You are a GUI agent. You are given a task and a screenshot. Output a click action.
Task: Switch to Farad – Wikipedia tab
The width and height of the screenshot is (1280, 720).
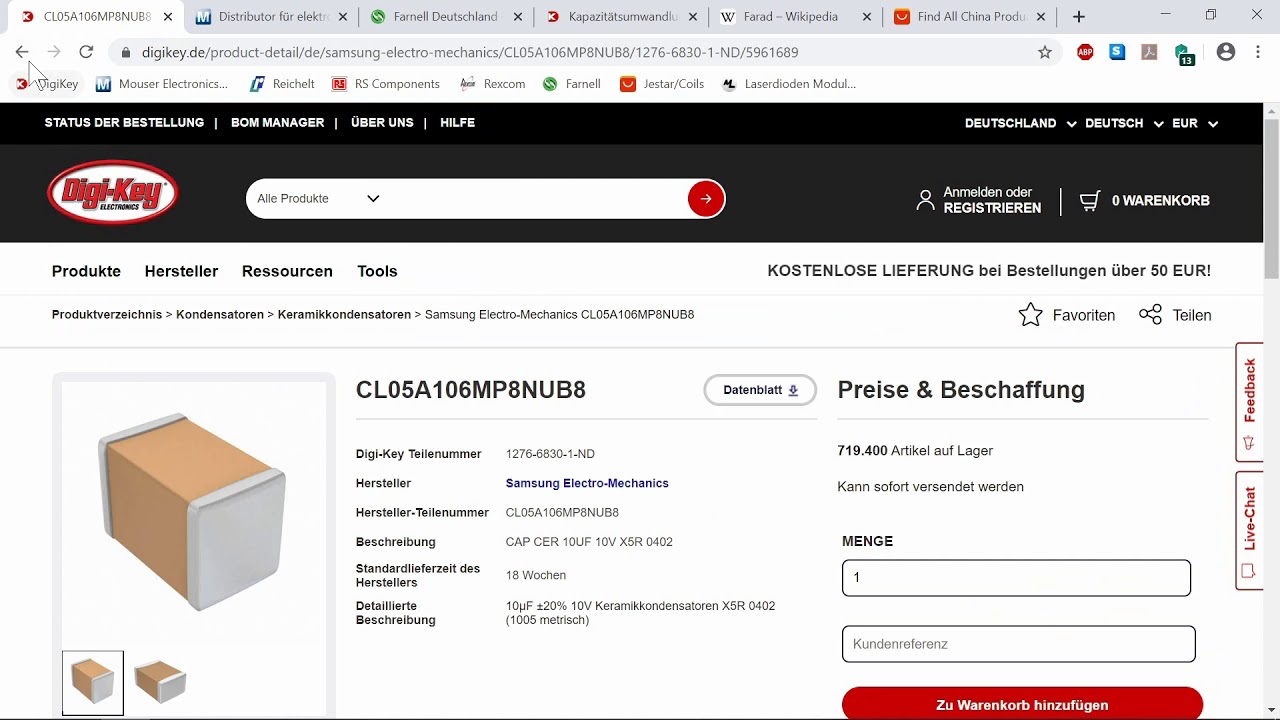pyautogui.click(x=797, y=17)
